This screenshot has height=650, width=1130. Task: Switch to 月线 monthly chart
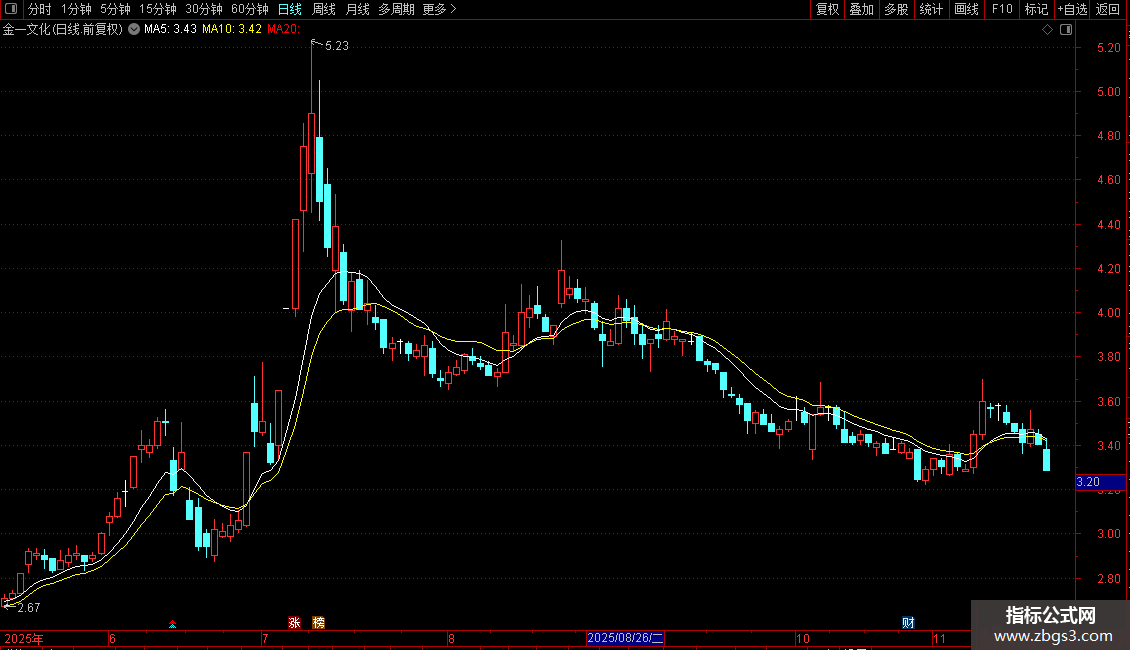(357, 9)
